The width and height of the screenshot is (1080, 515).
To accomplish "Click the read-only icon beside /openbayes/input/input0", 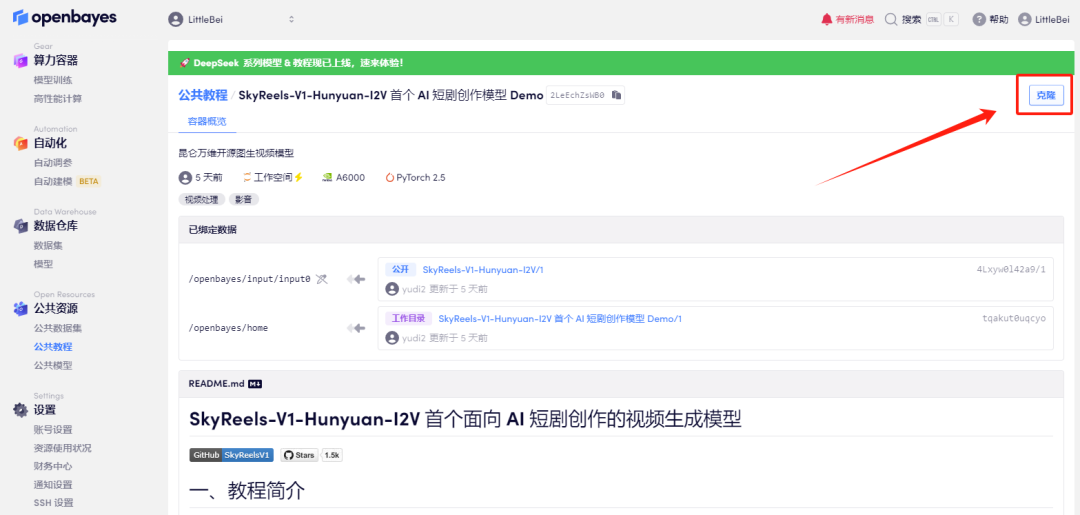I will click(322, 279).
